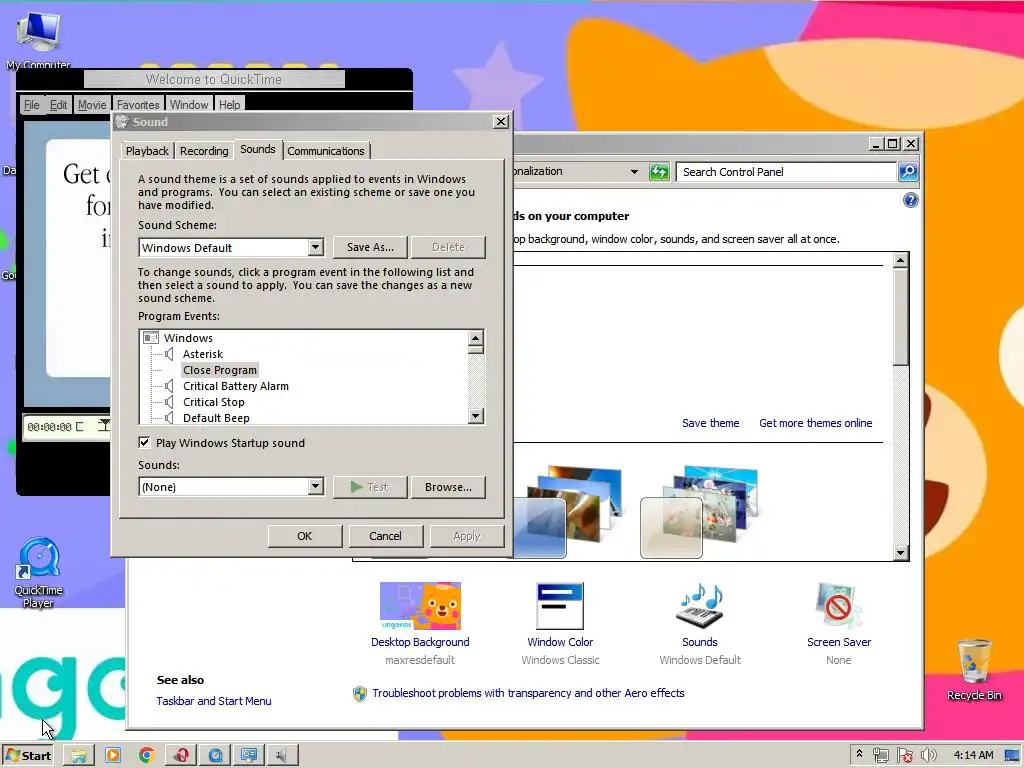Screen dimensions: 1024x768
Task: Open Google Chrome from the taskbar
Action: click(x=147, y=756)
